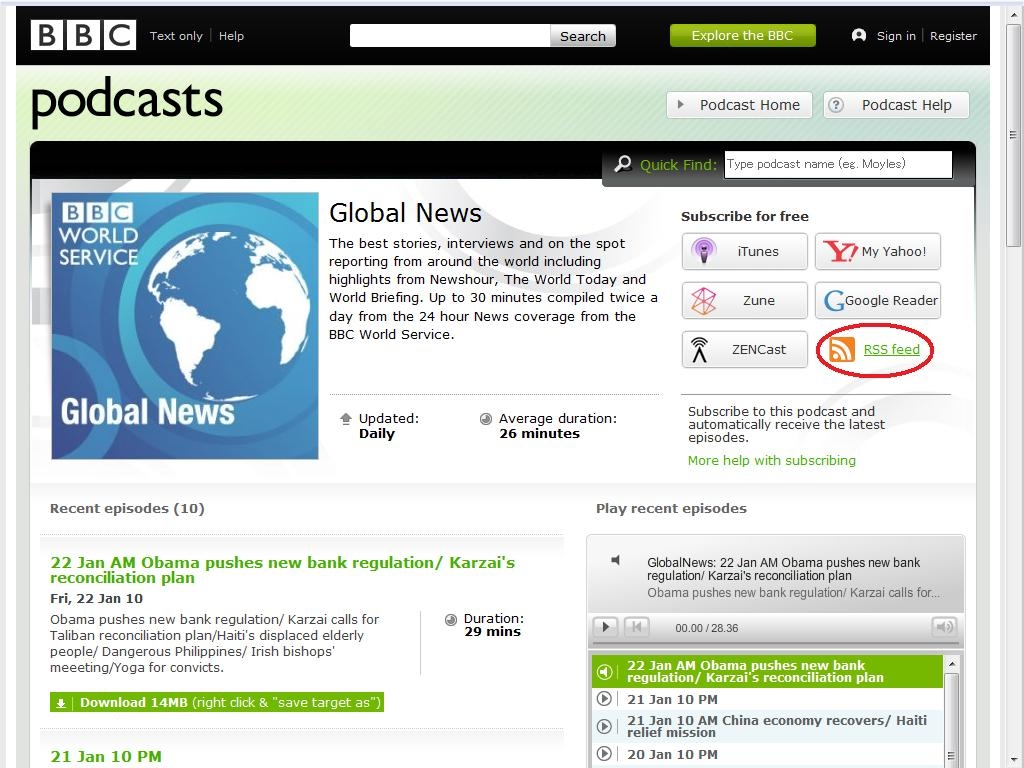Click the Average duration clock icon
1024x768 pixels.
click(486, 419)
